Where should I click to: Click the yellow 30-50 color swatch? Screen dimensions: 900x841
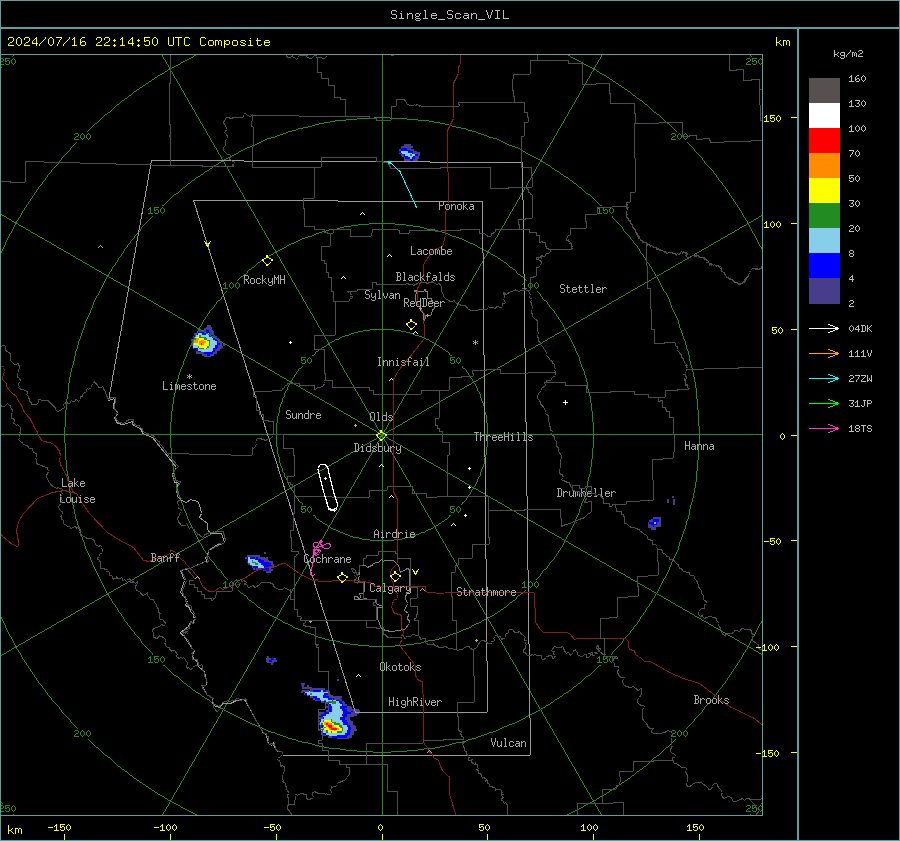coord(824,191)
